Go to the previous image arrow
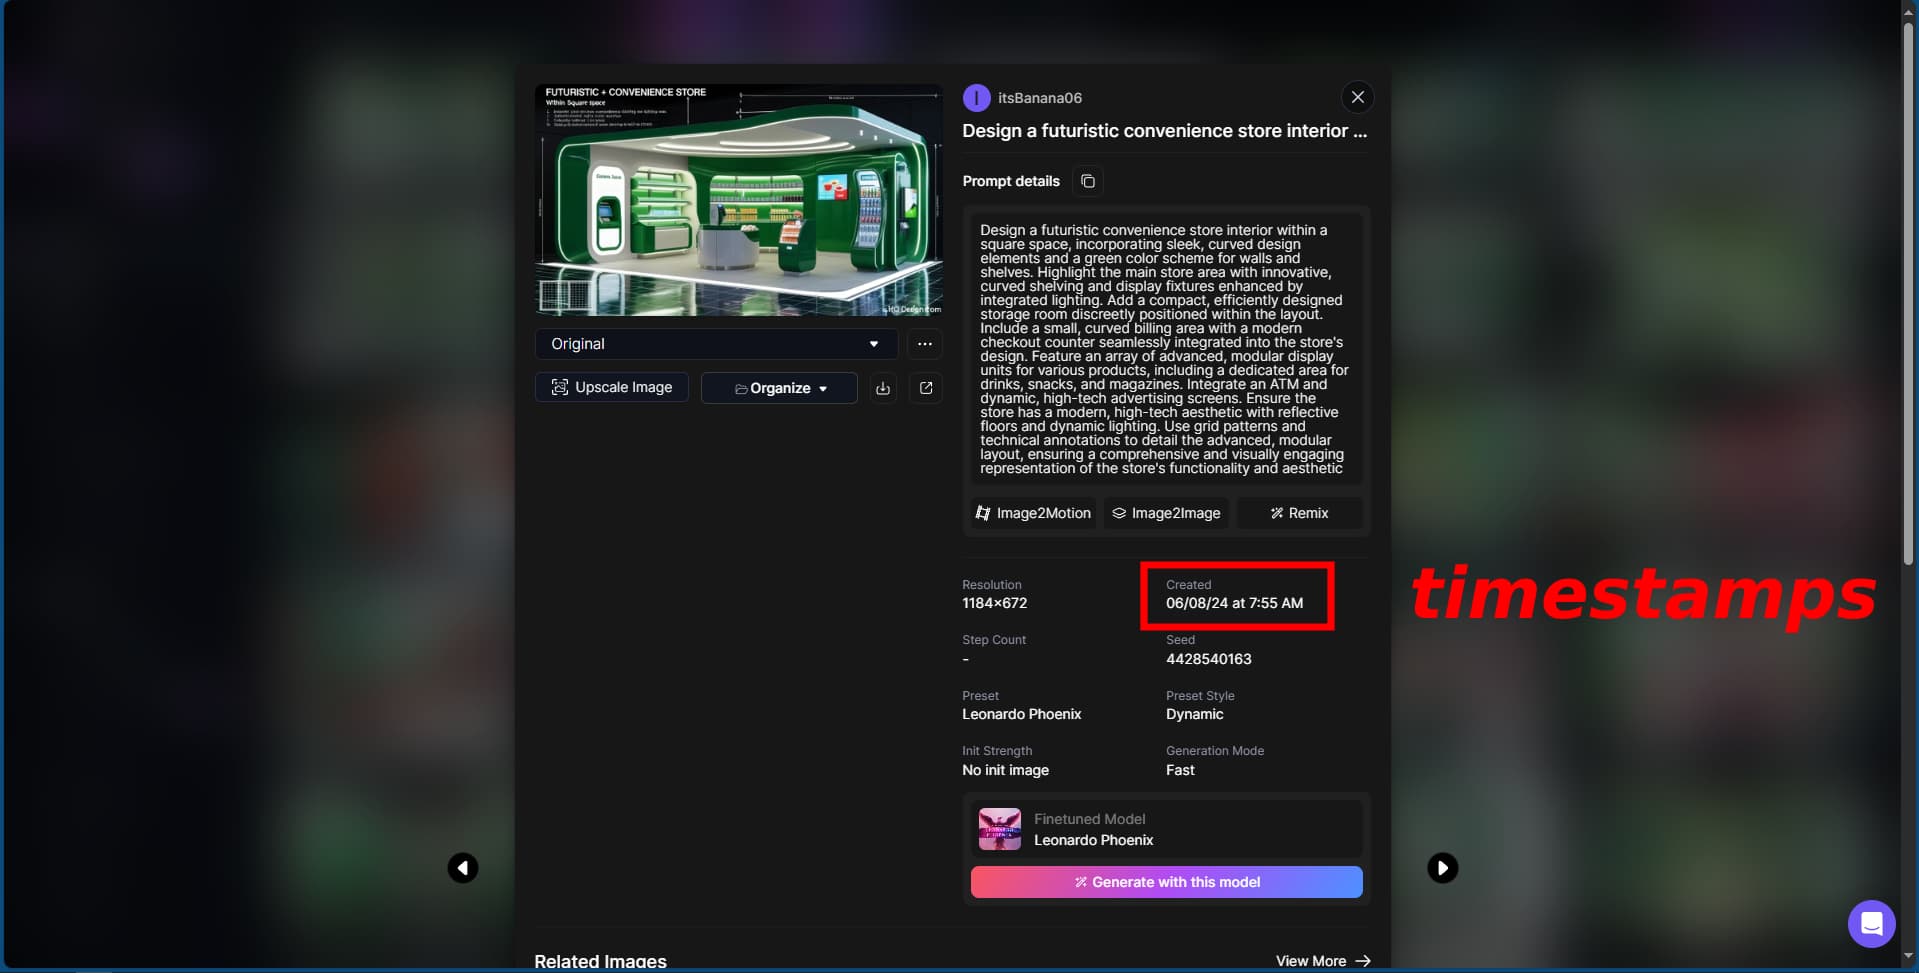Screen dimensions: 1919x973 tap(462, 867)
